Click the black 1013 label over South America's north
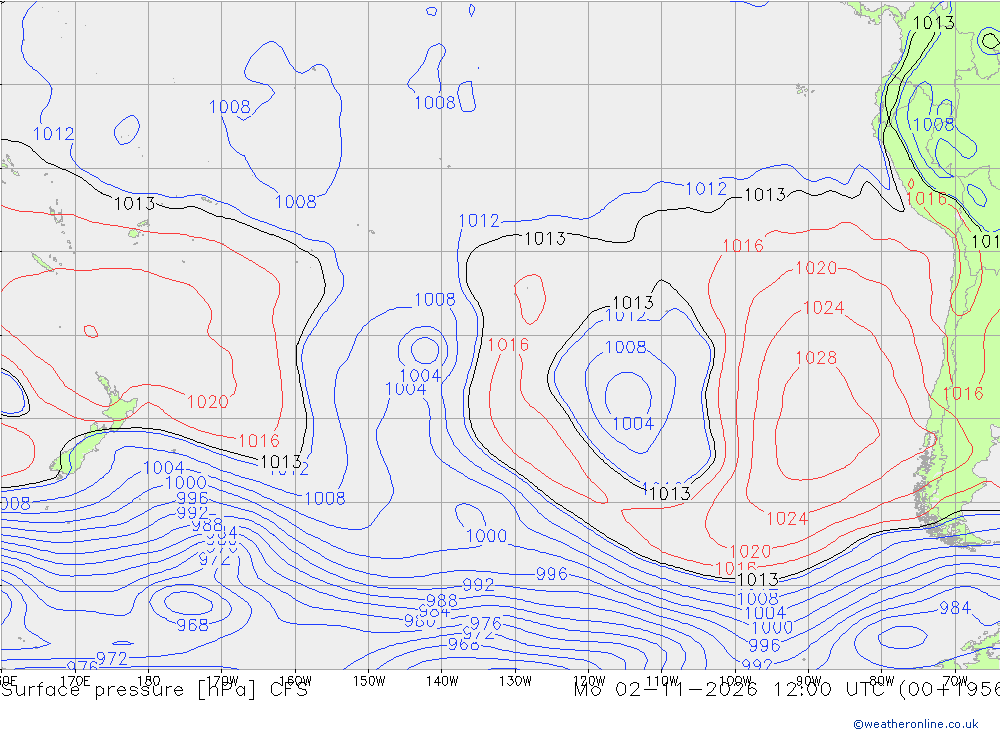 coord(933,23)
